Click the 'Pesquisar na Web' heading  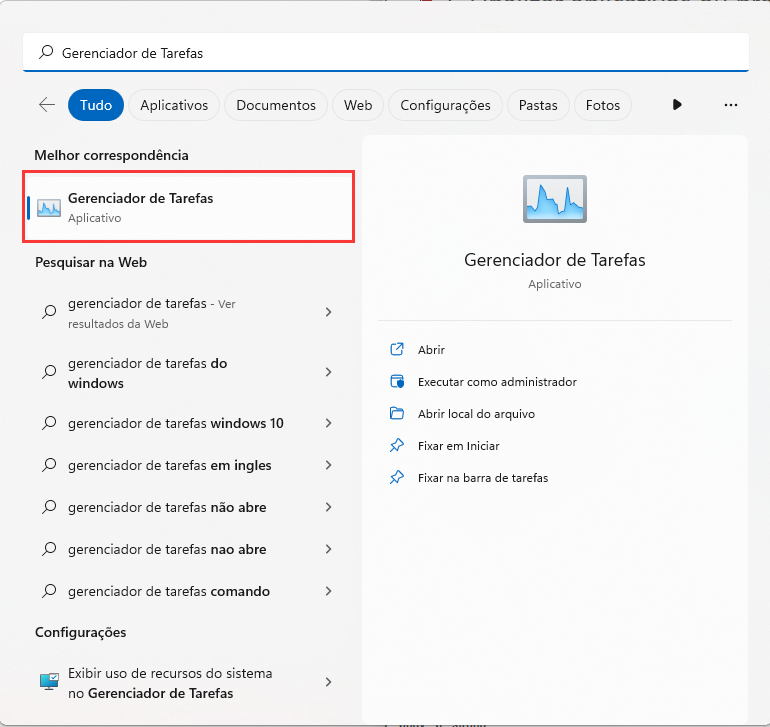(x=91, y=262)
